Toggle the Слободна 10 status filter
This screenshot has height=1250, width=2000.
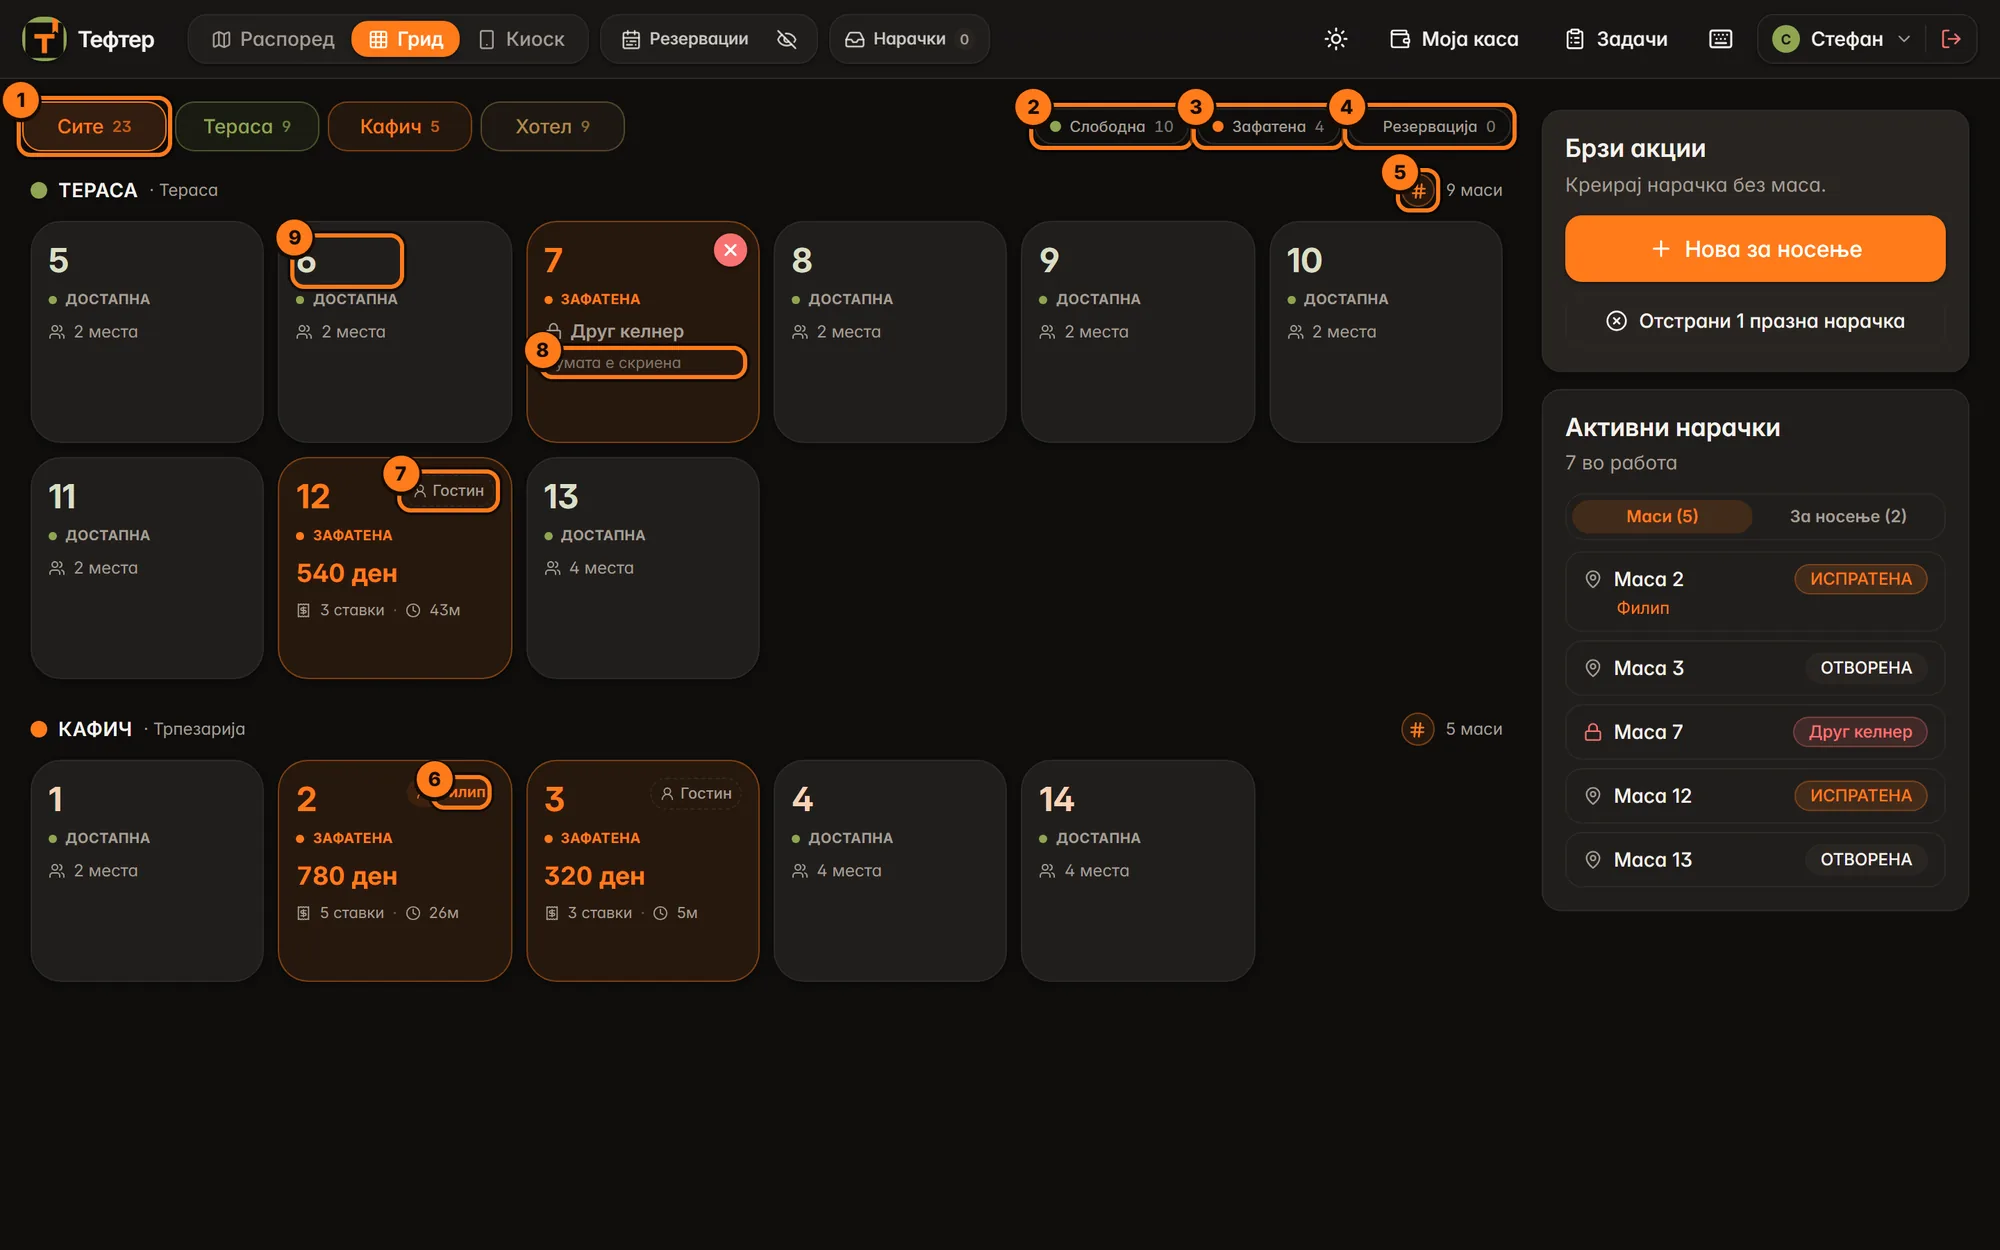[x=1111, y=127]
